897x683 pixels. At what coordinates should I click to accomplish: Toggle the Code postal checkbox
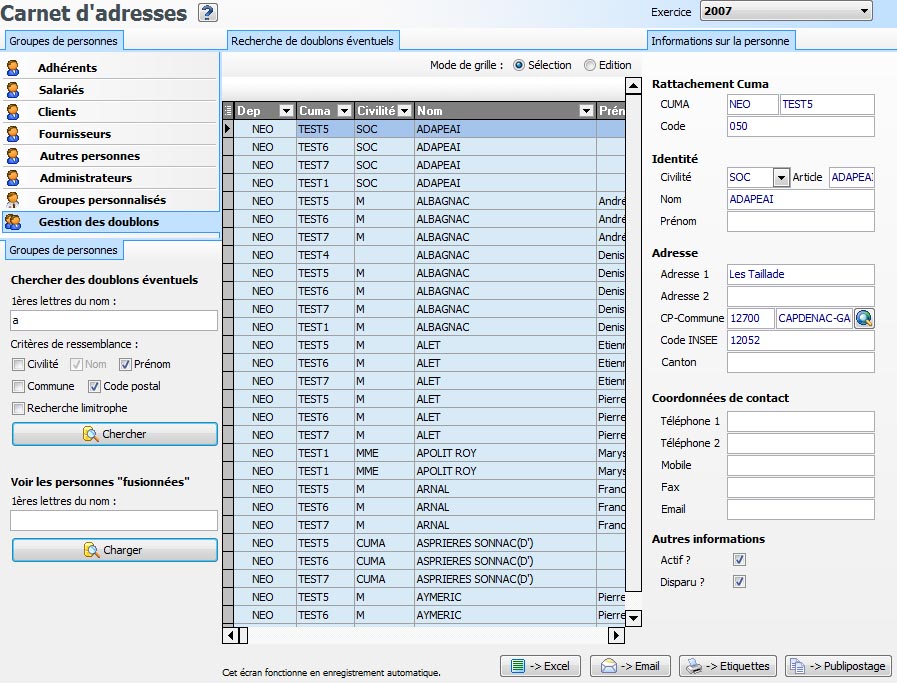[x=94, y=386]
